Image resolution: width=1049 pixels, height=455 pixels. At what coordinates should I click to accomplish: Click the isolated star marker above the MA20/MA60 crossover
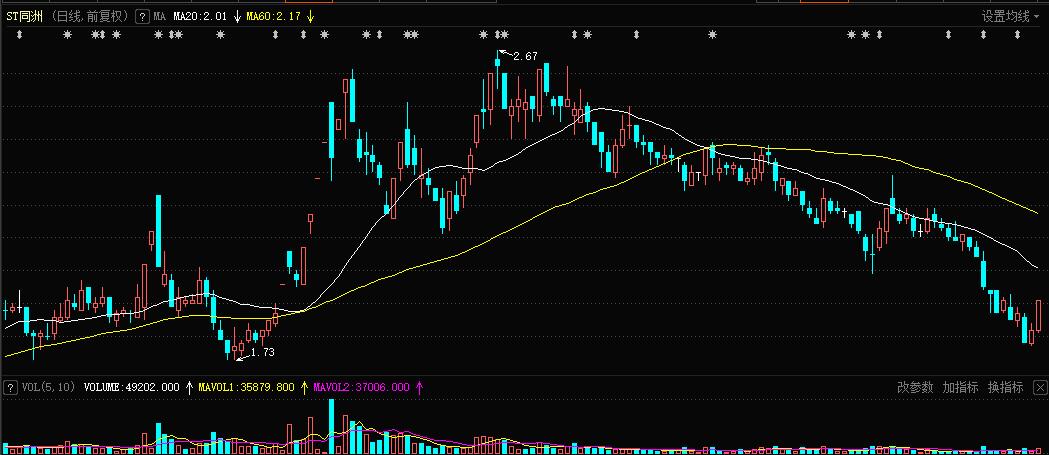pyautogui.click(x=712, y=35)
